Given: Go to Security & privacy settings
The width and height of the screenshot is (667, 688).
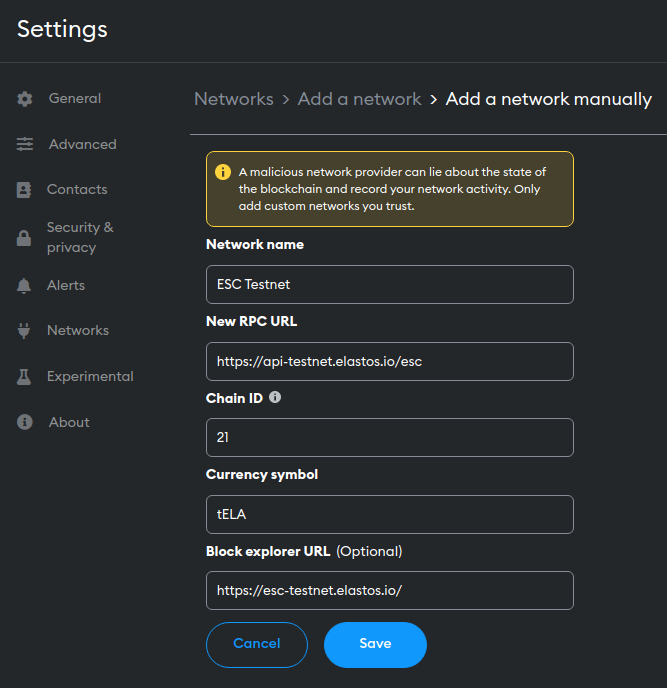Looking at the screenshot, I should point(80,237).
